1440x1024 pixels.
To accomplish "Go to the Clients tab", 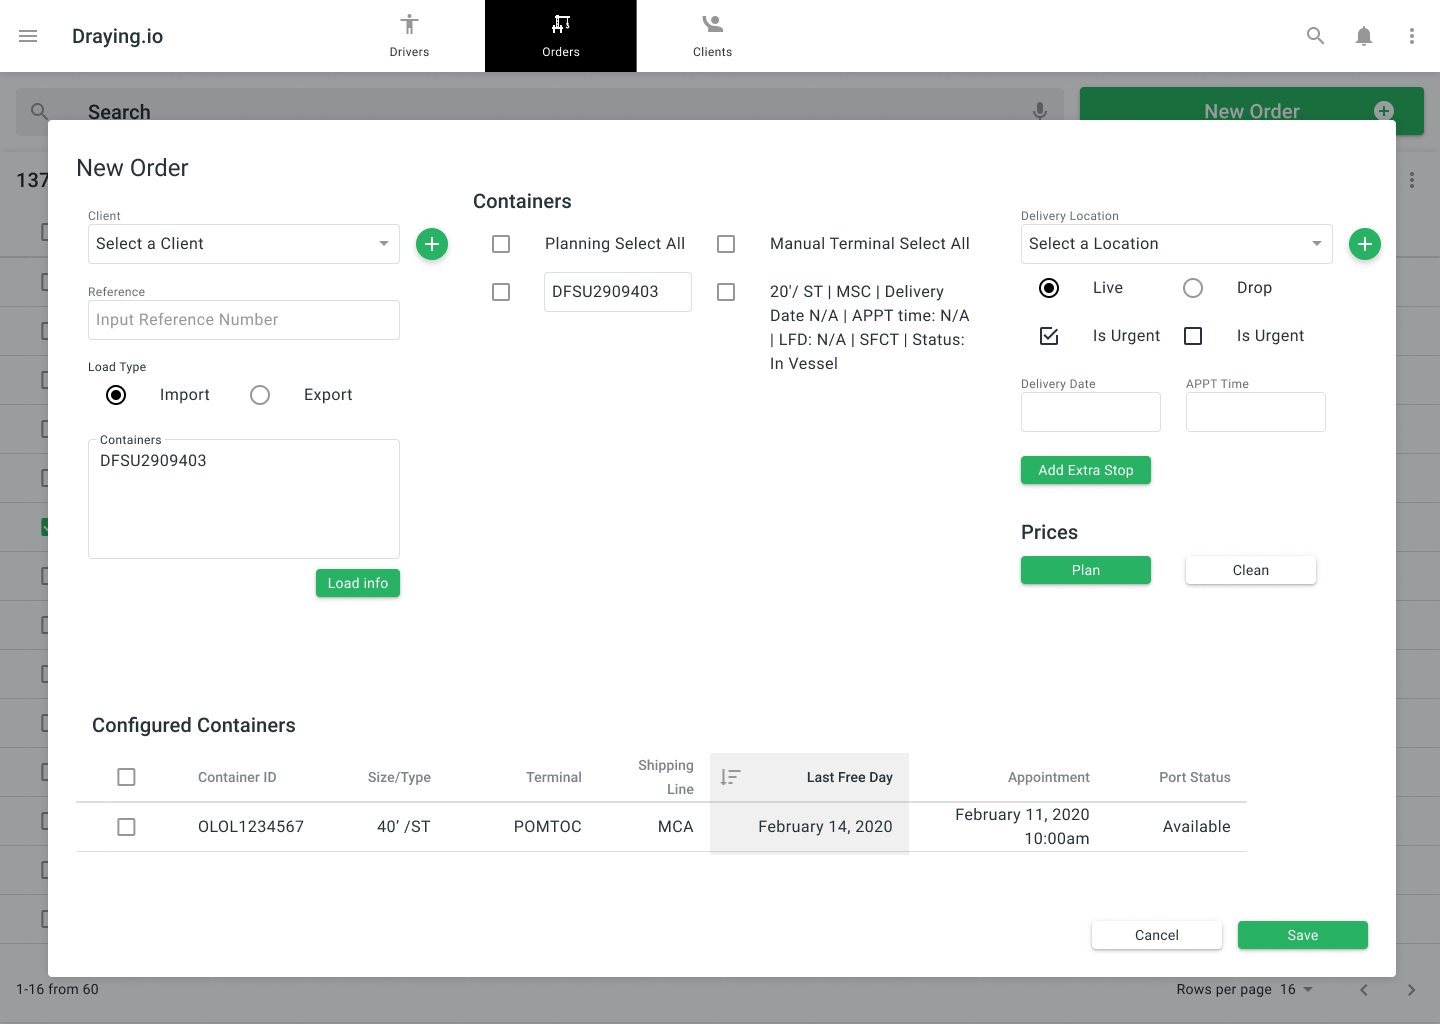I will 712,36.
